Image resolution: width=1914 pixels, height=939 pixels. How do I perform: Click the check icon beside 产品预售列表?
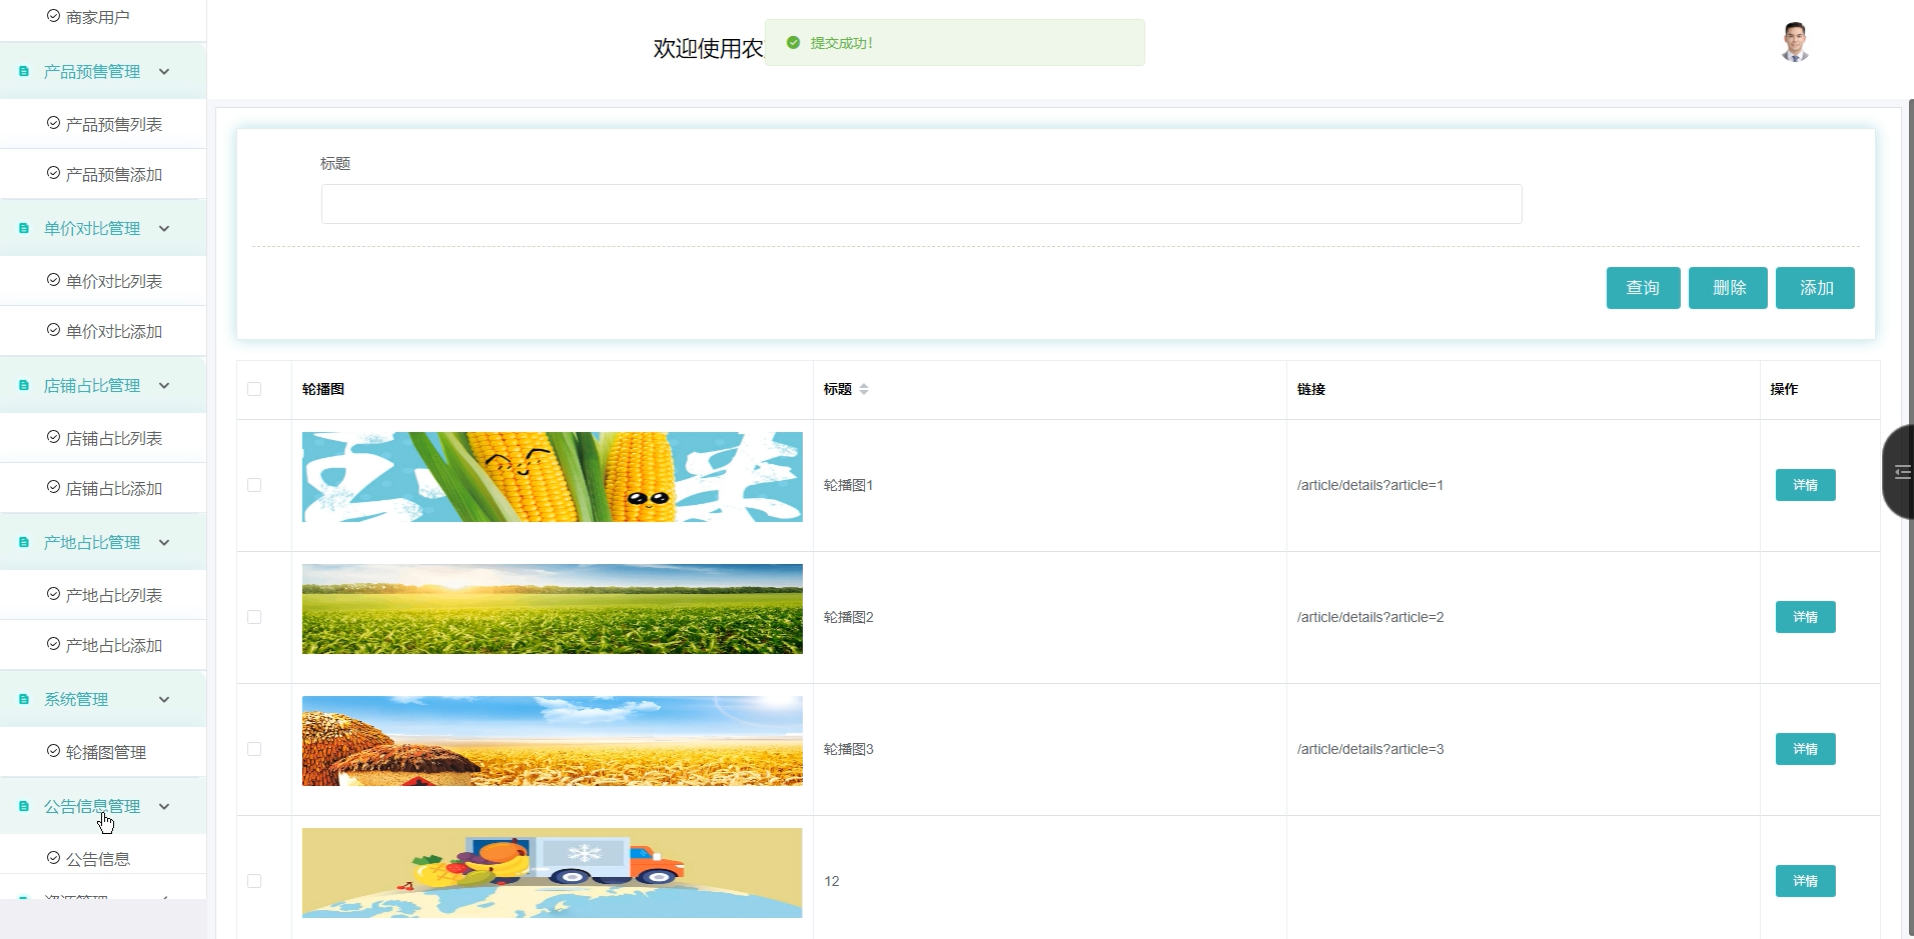54,123
